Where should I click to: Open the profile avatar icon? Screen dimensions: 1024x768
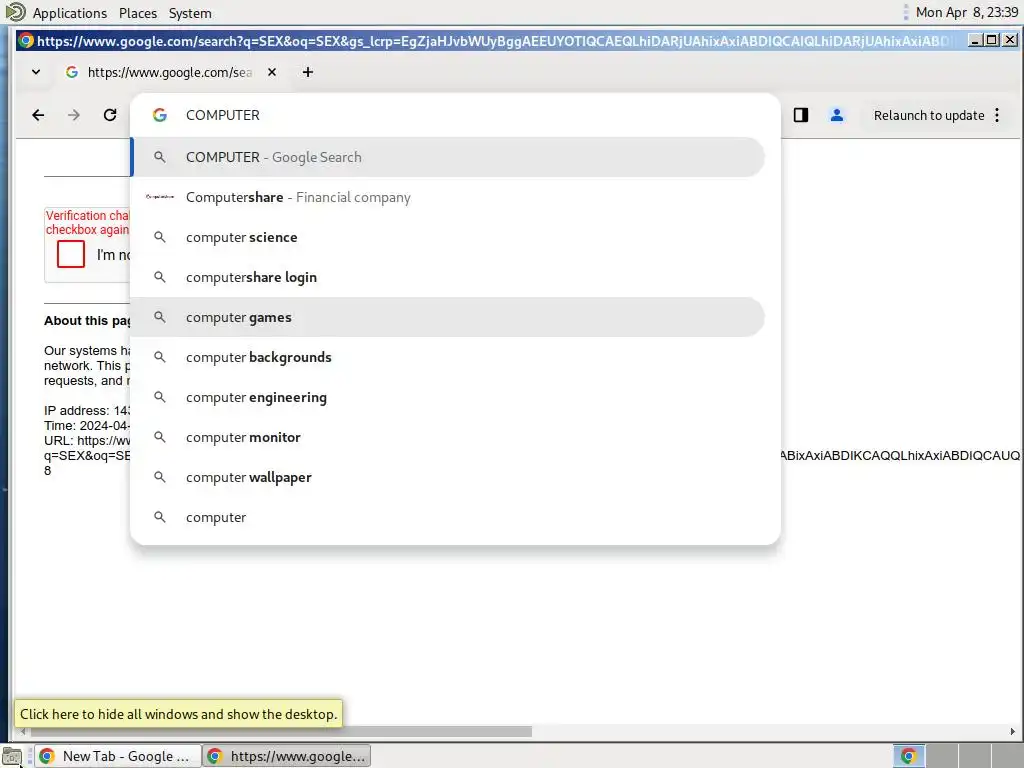tap(837, 115)
